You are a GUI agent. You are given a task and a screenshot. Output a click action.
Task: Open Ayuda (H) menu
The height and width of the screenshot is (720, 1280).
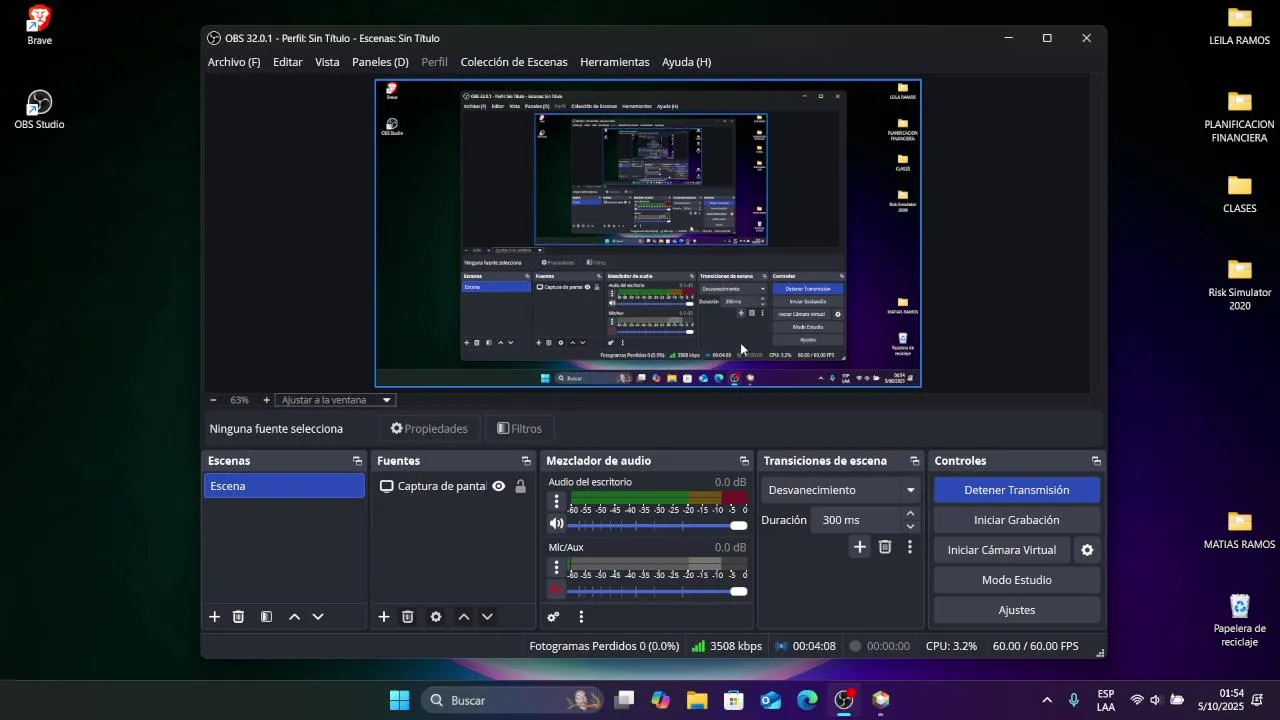tap(687, 62)
